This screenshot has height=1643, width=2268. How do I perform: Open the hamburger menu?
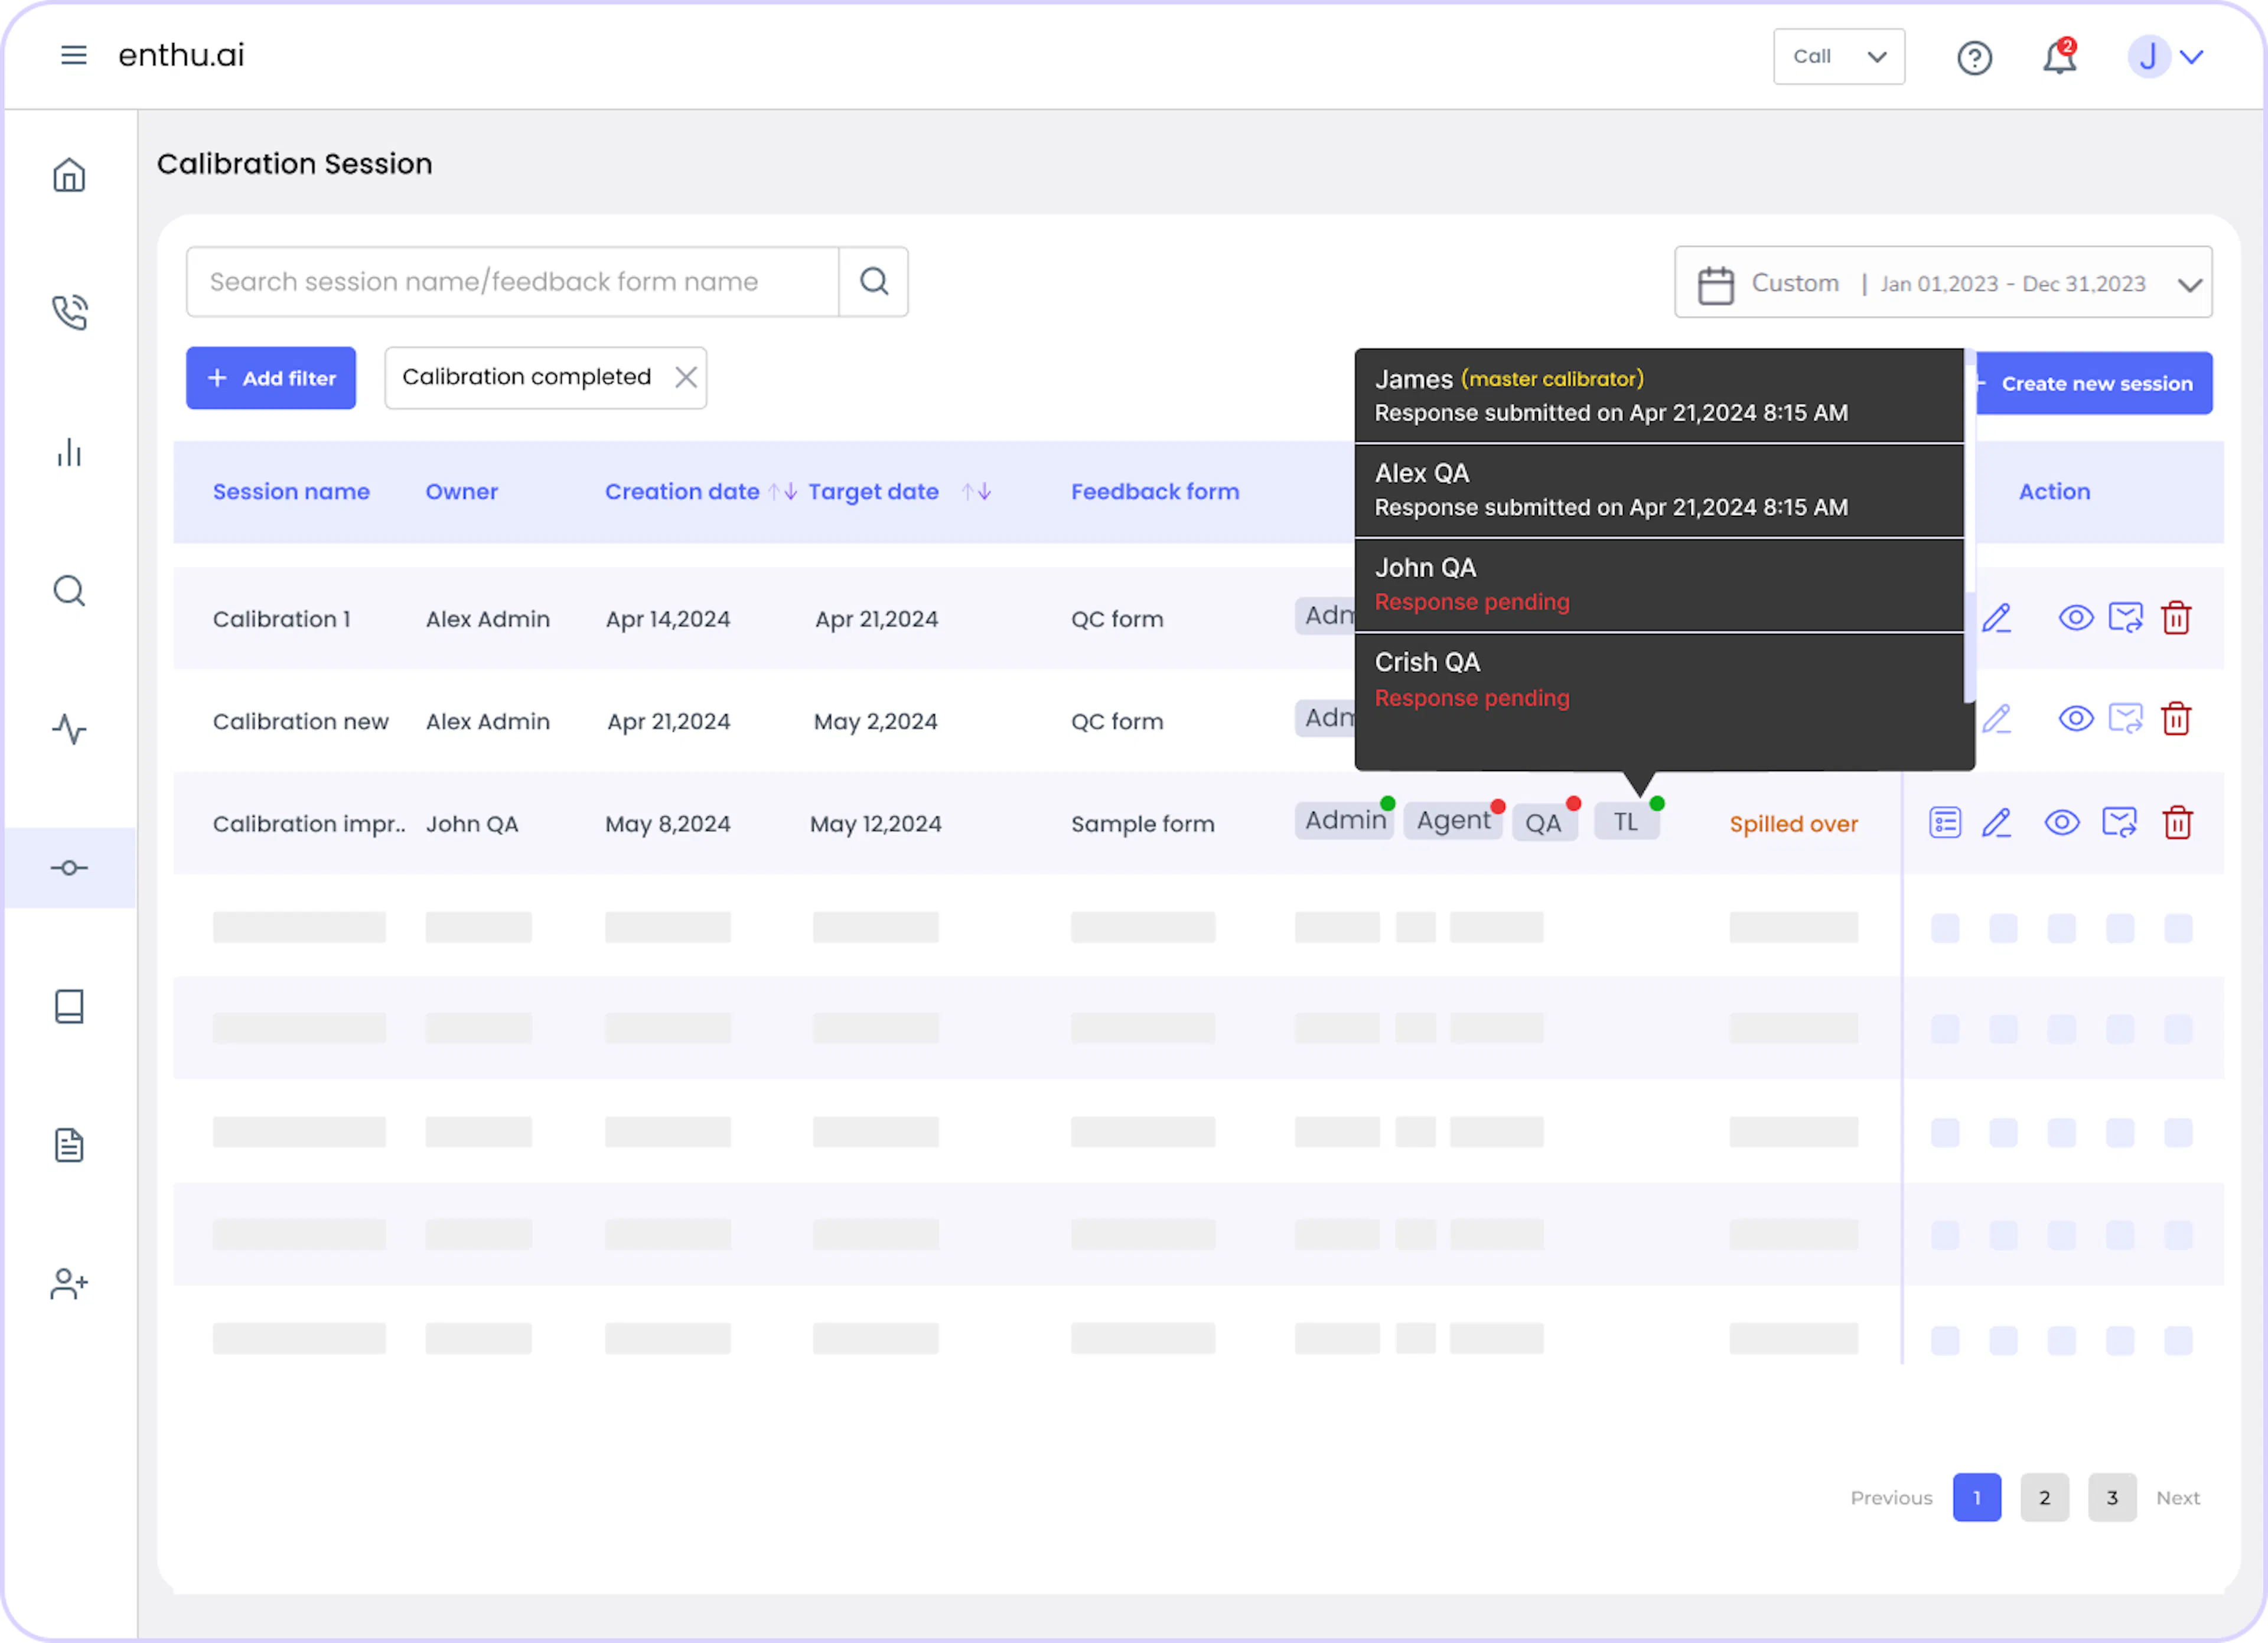pos(73,55)
